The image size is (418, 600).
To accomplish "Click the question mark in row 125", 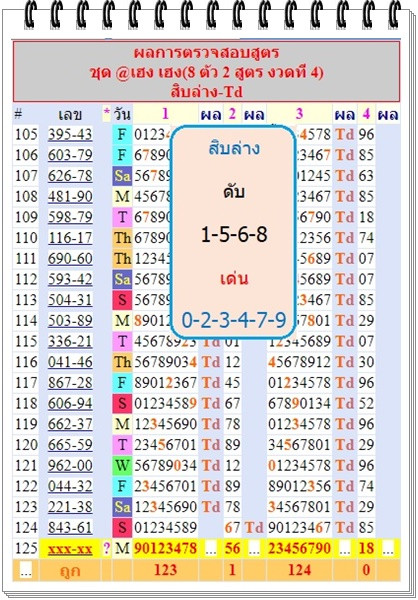I will click(106, 549).
